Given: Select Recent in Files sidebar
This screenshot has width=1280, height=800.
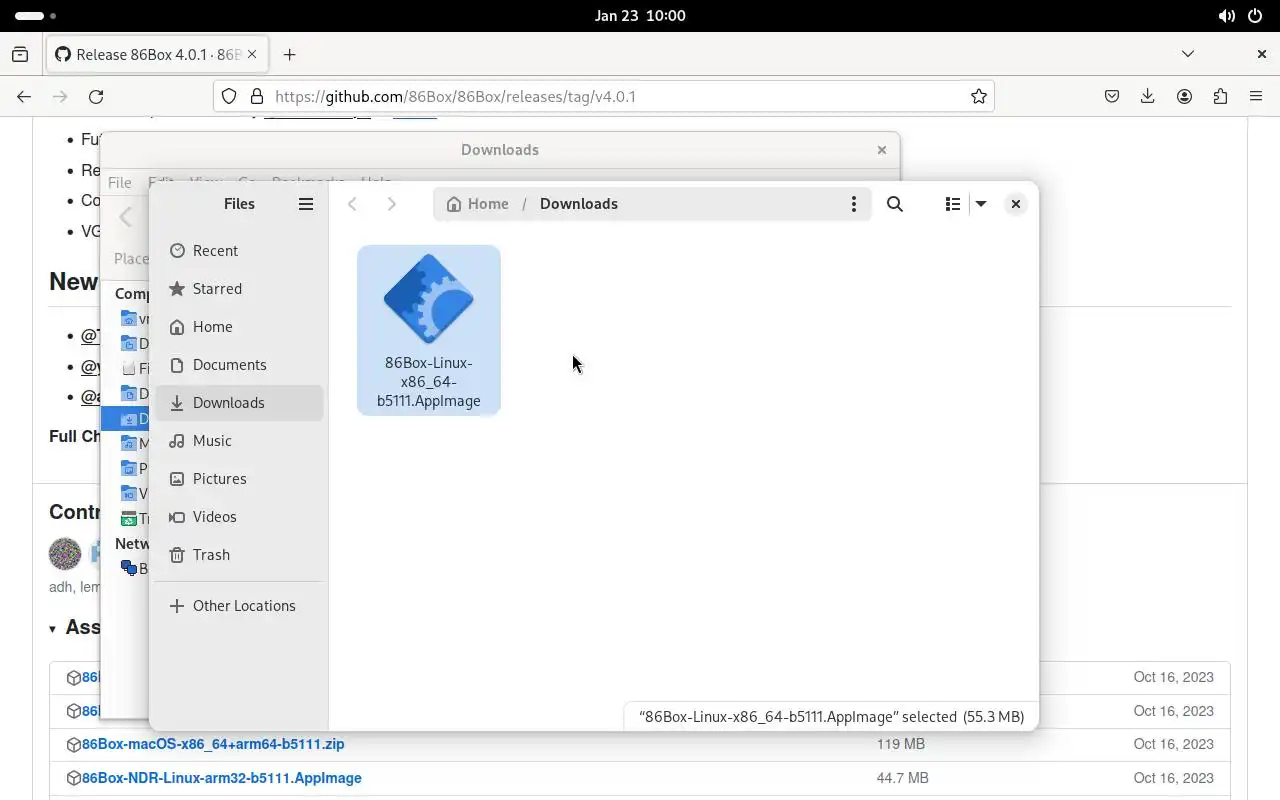Looking at the screenshot, I should [239, 251].
